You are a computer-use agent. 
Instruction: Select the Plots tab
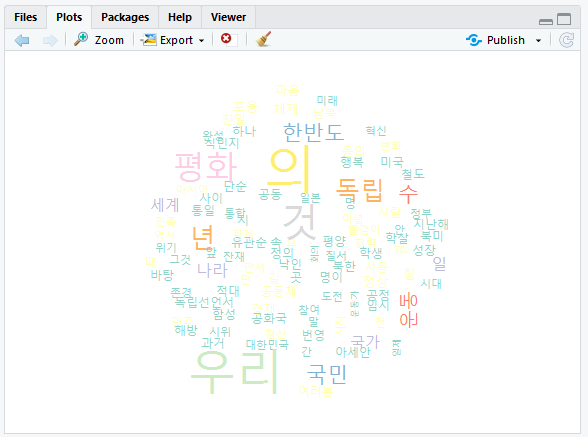(69, 17)
